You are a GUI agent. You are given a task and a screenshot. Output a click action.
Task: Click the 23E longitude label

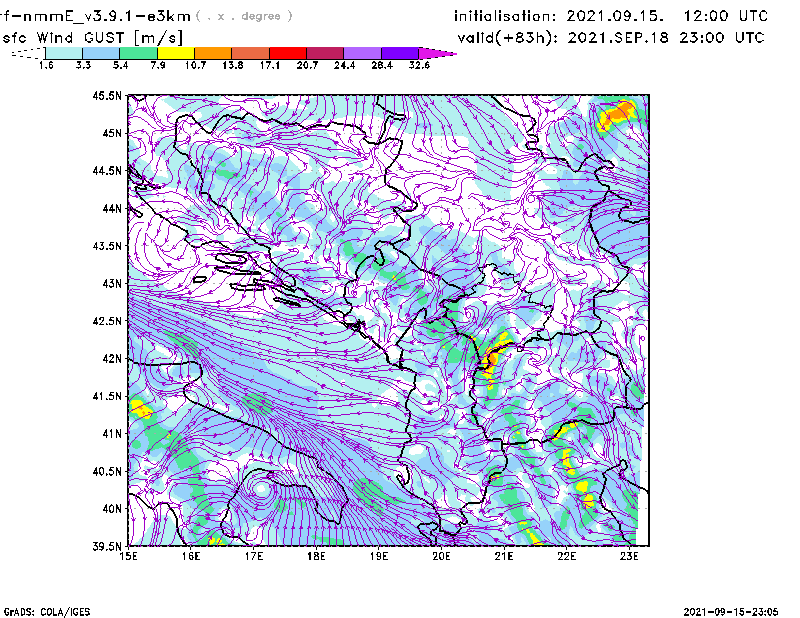pyautogui.click(x=629, y=556)
